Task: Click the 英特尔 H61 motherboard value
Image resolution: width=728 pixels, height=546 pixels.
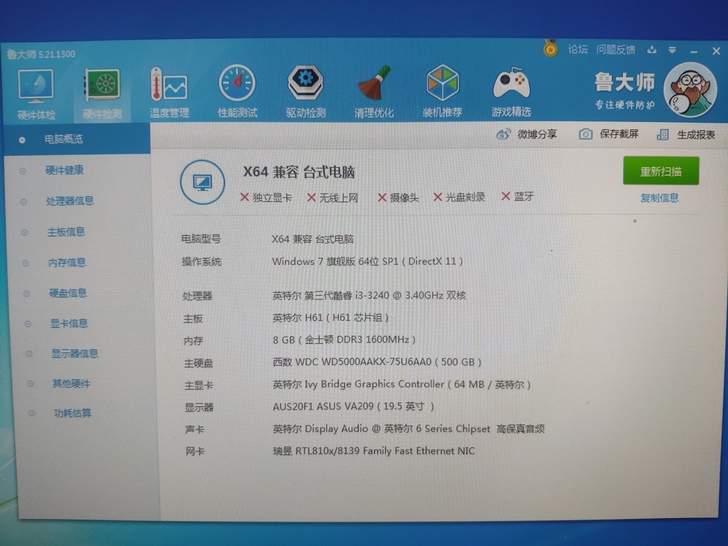Action: tap(330, 318)
